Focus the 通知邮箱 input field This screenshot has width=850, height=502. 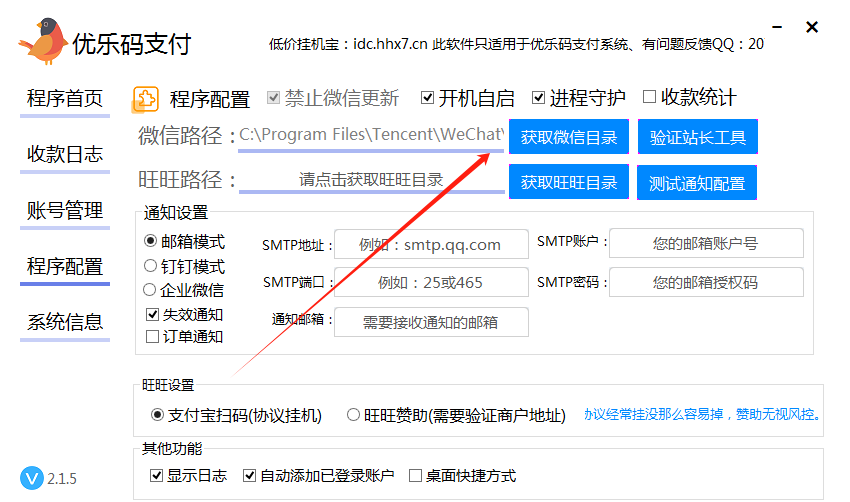(x=431, y=322)
